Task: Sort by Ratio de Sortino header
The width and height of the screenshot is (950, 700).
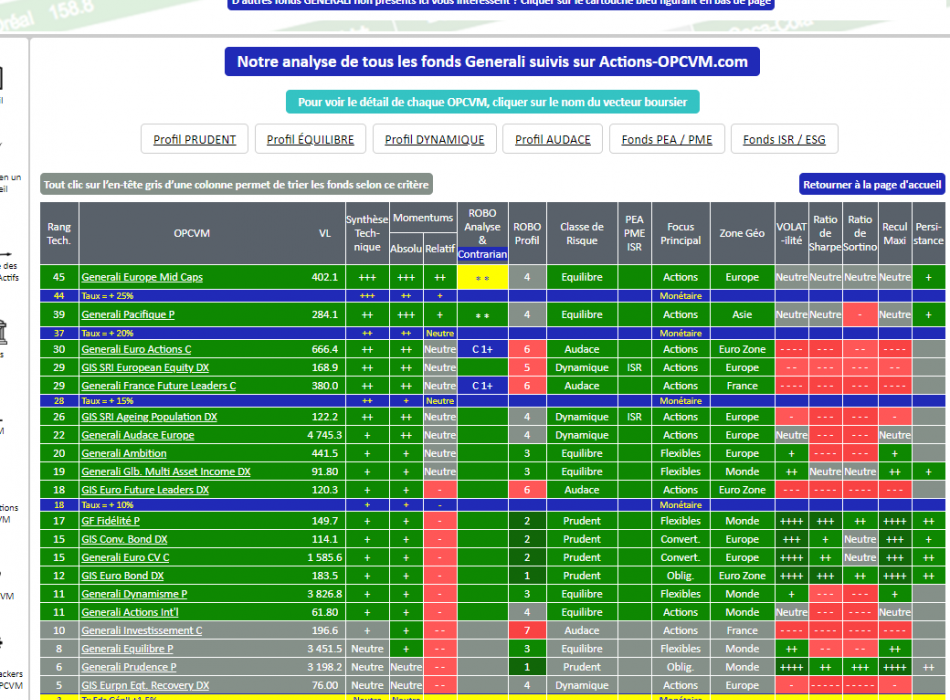Action: (x=860, y=233)
